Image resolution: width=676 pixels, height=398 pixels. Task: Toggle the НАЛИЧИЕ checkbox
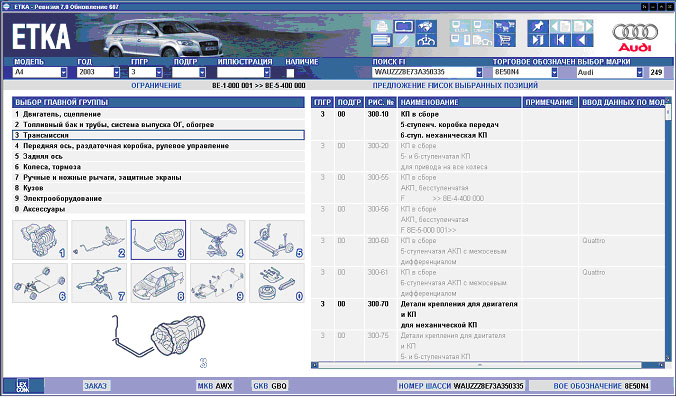click(290, 73)
